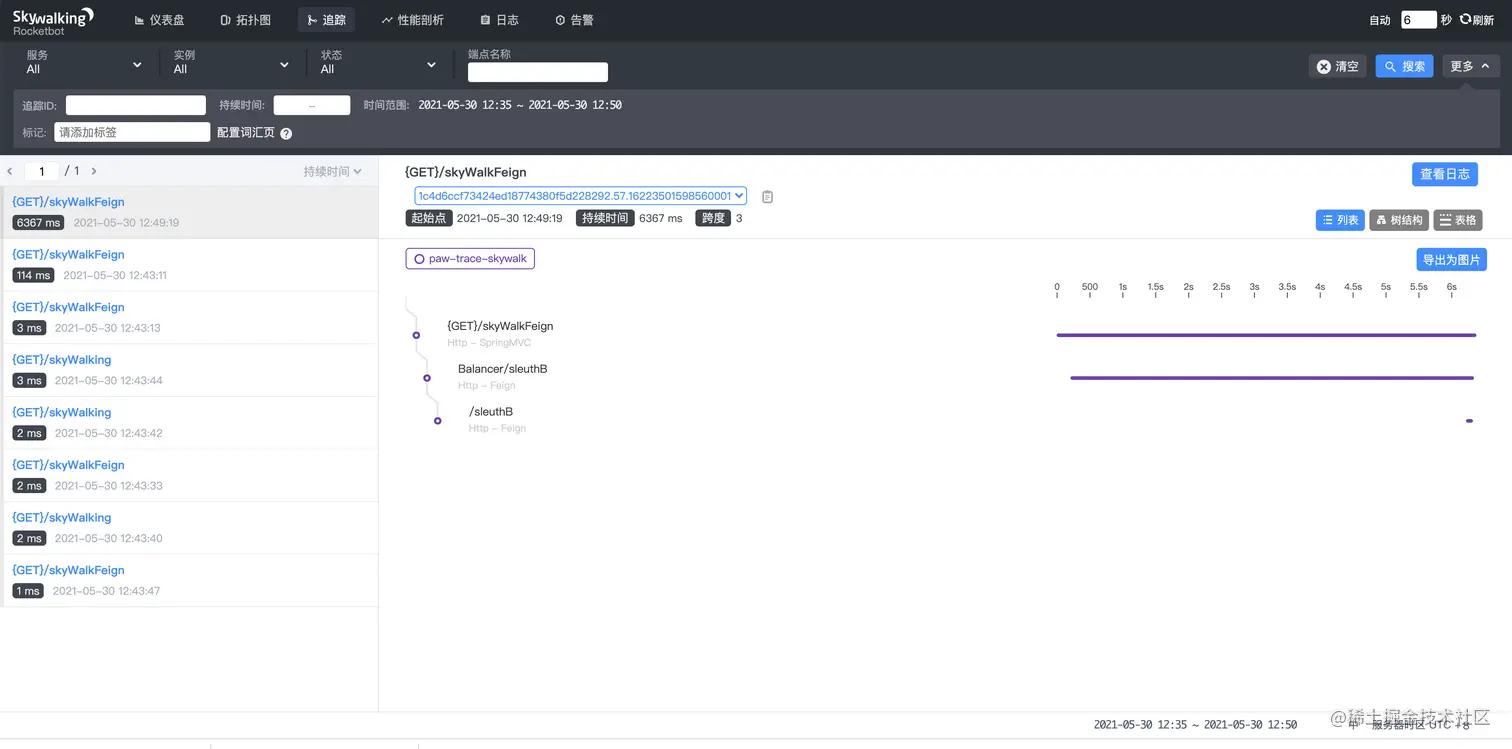Switch to the 拓扑图 topology tab

pyautogui.click(x=245, y=20)
